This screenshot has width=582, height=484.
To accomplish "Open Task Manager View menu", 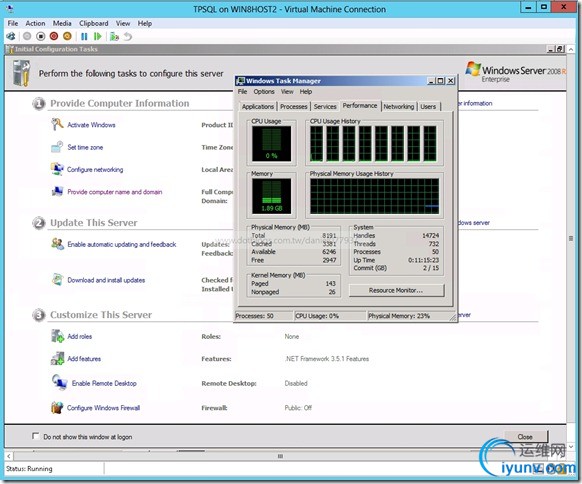I will coord(287,92).
